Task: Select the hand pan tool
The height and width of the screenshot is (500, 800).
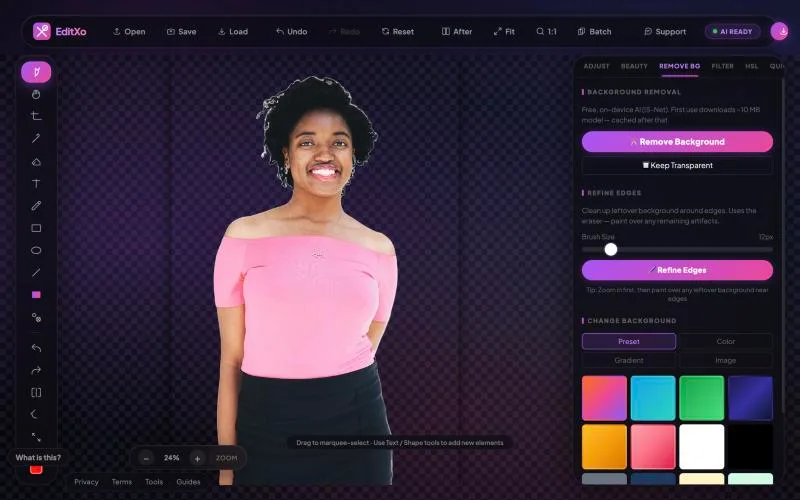Action: coord(36,94)
